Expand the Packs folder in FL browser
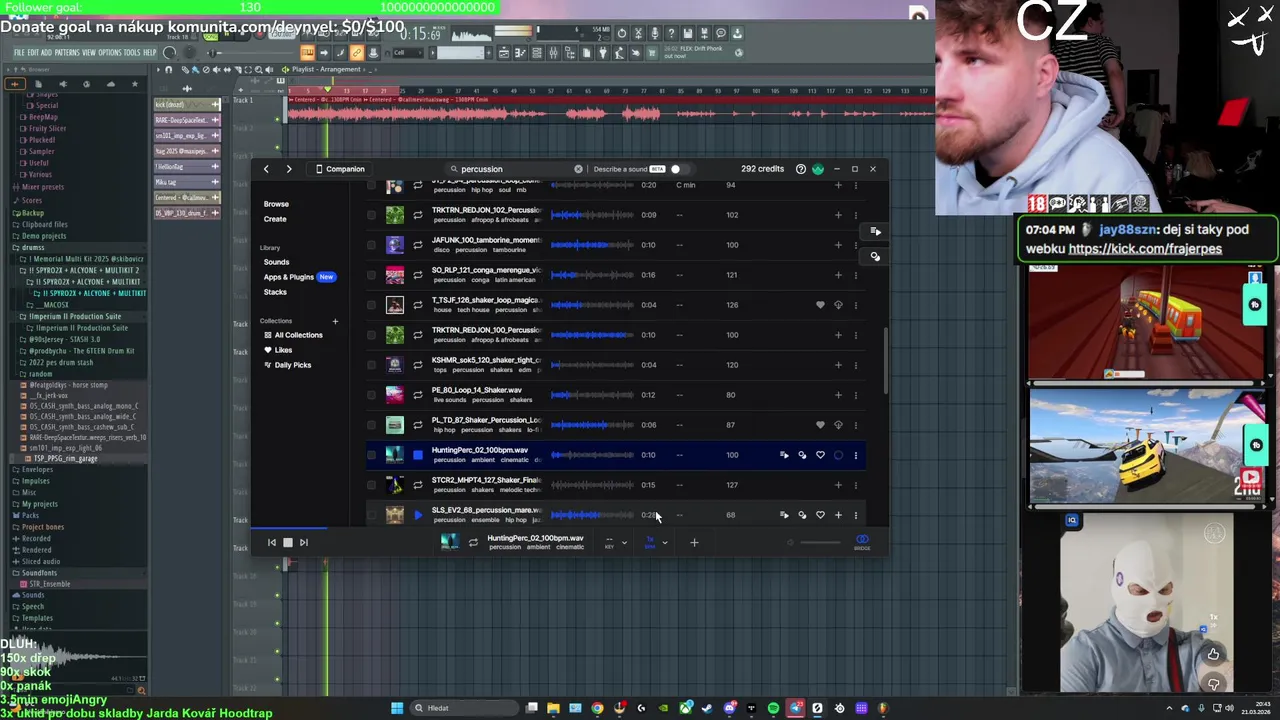Viewport: 1280px width, 720px height. click(x=30, y=515)
